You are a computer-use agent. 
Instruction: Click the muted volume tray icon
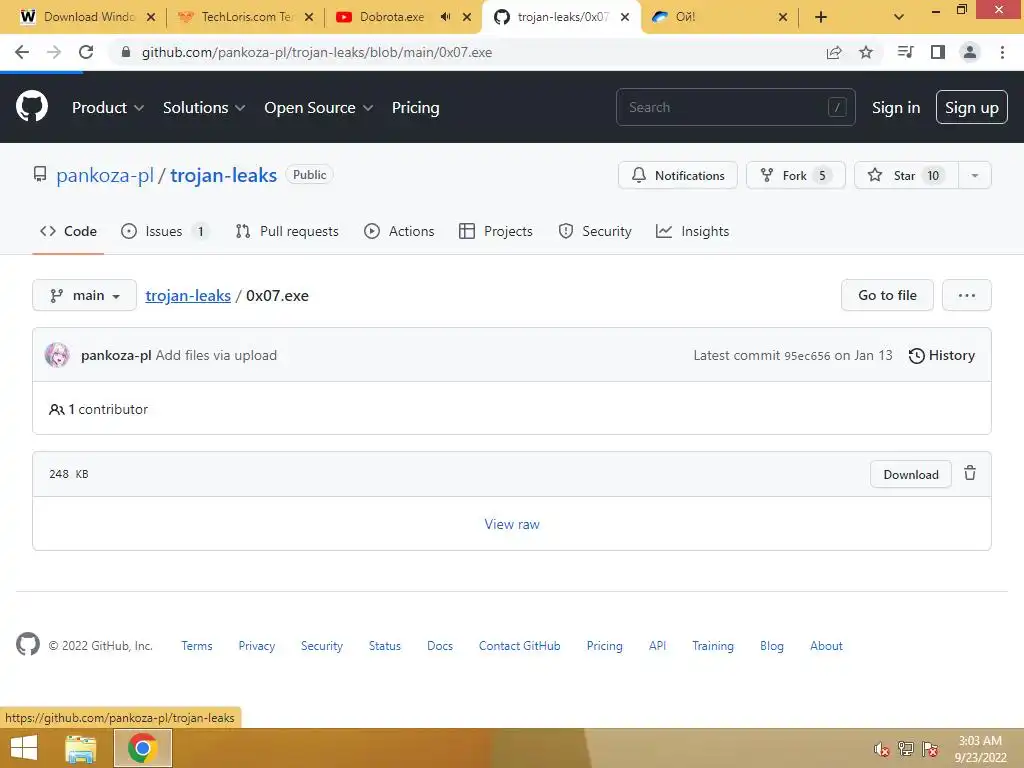tap(882, 749)
